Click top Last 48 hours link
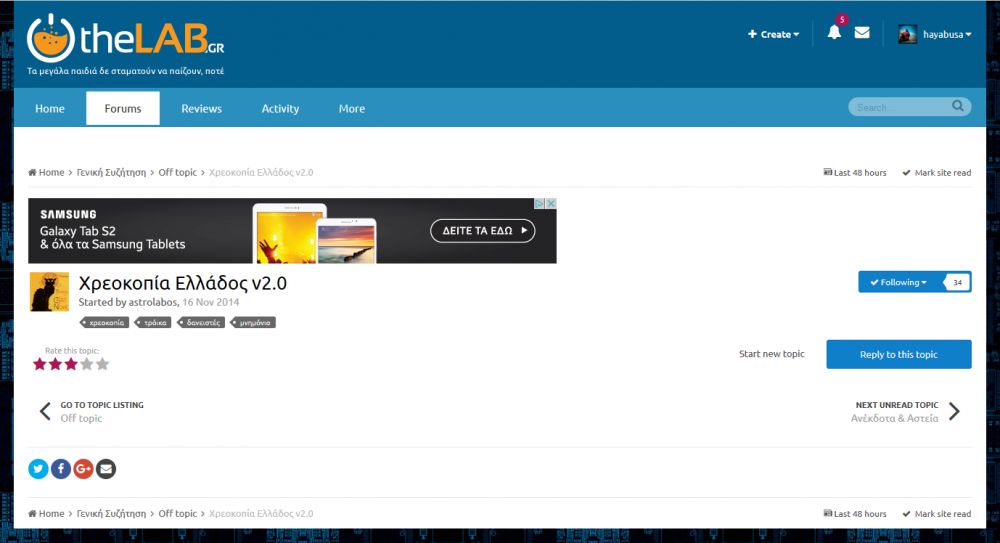 point(855,172)
